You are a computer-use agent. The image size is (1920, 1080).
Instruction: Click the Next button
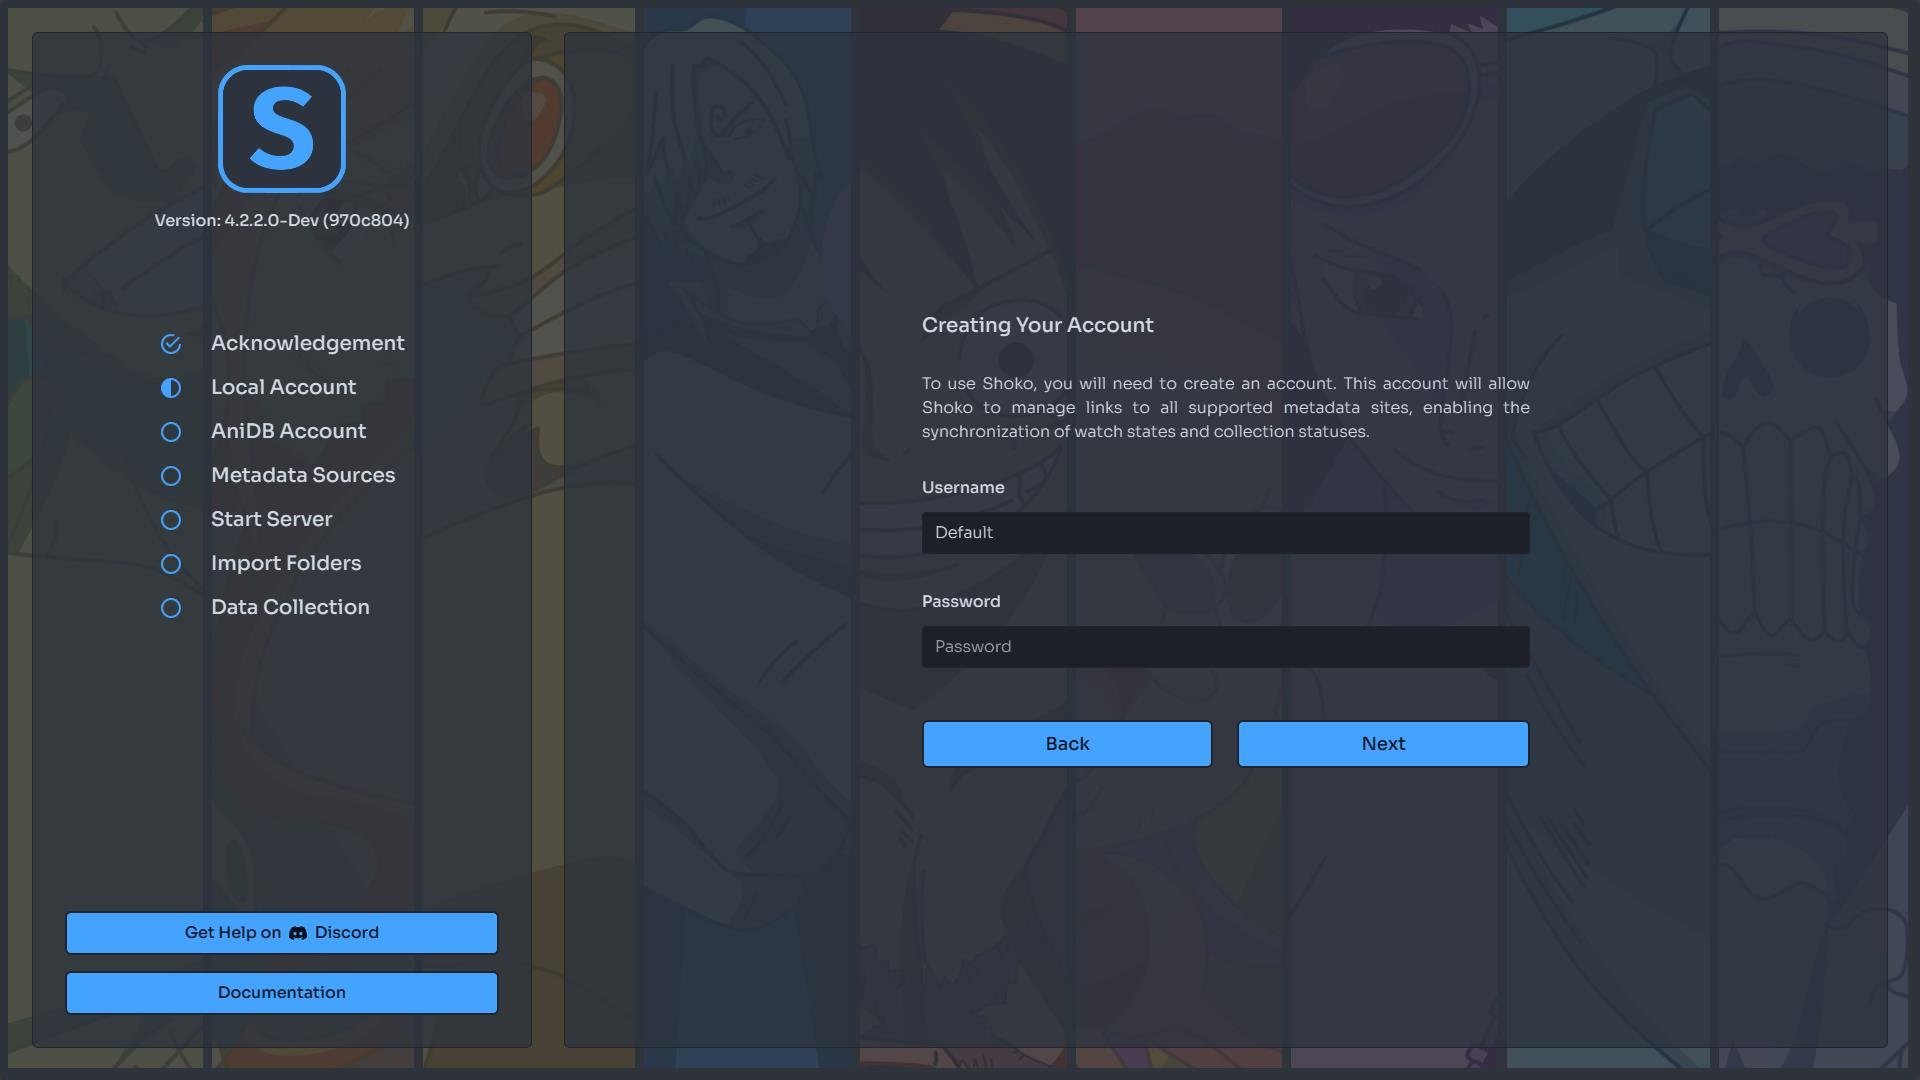(1382, 742)
